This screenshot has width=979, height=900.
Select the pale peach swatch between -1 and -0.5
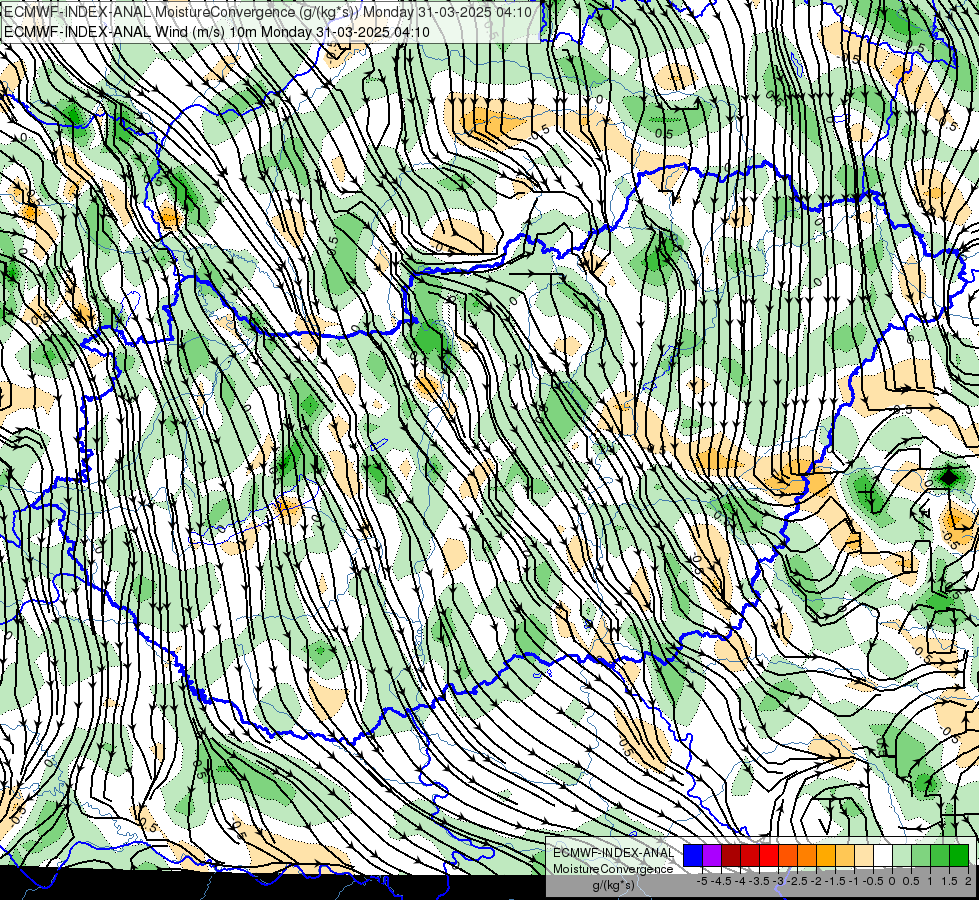(x=864, y=856)
